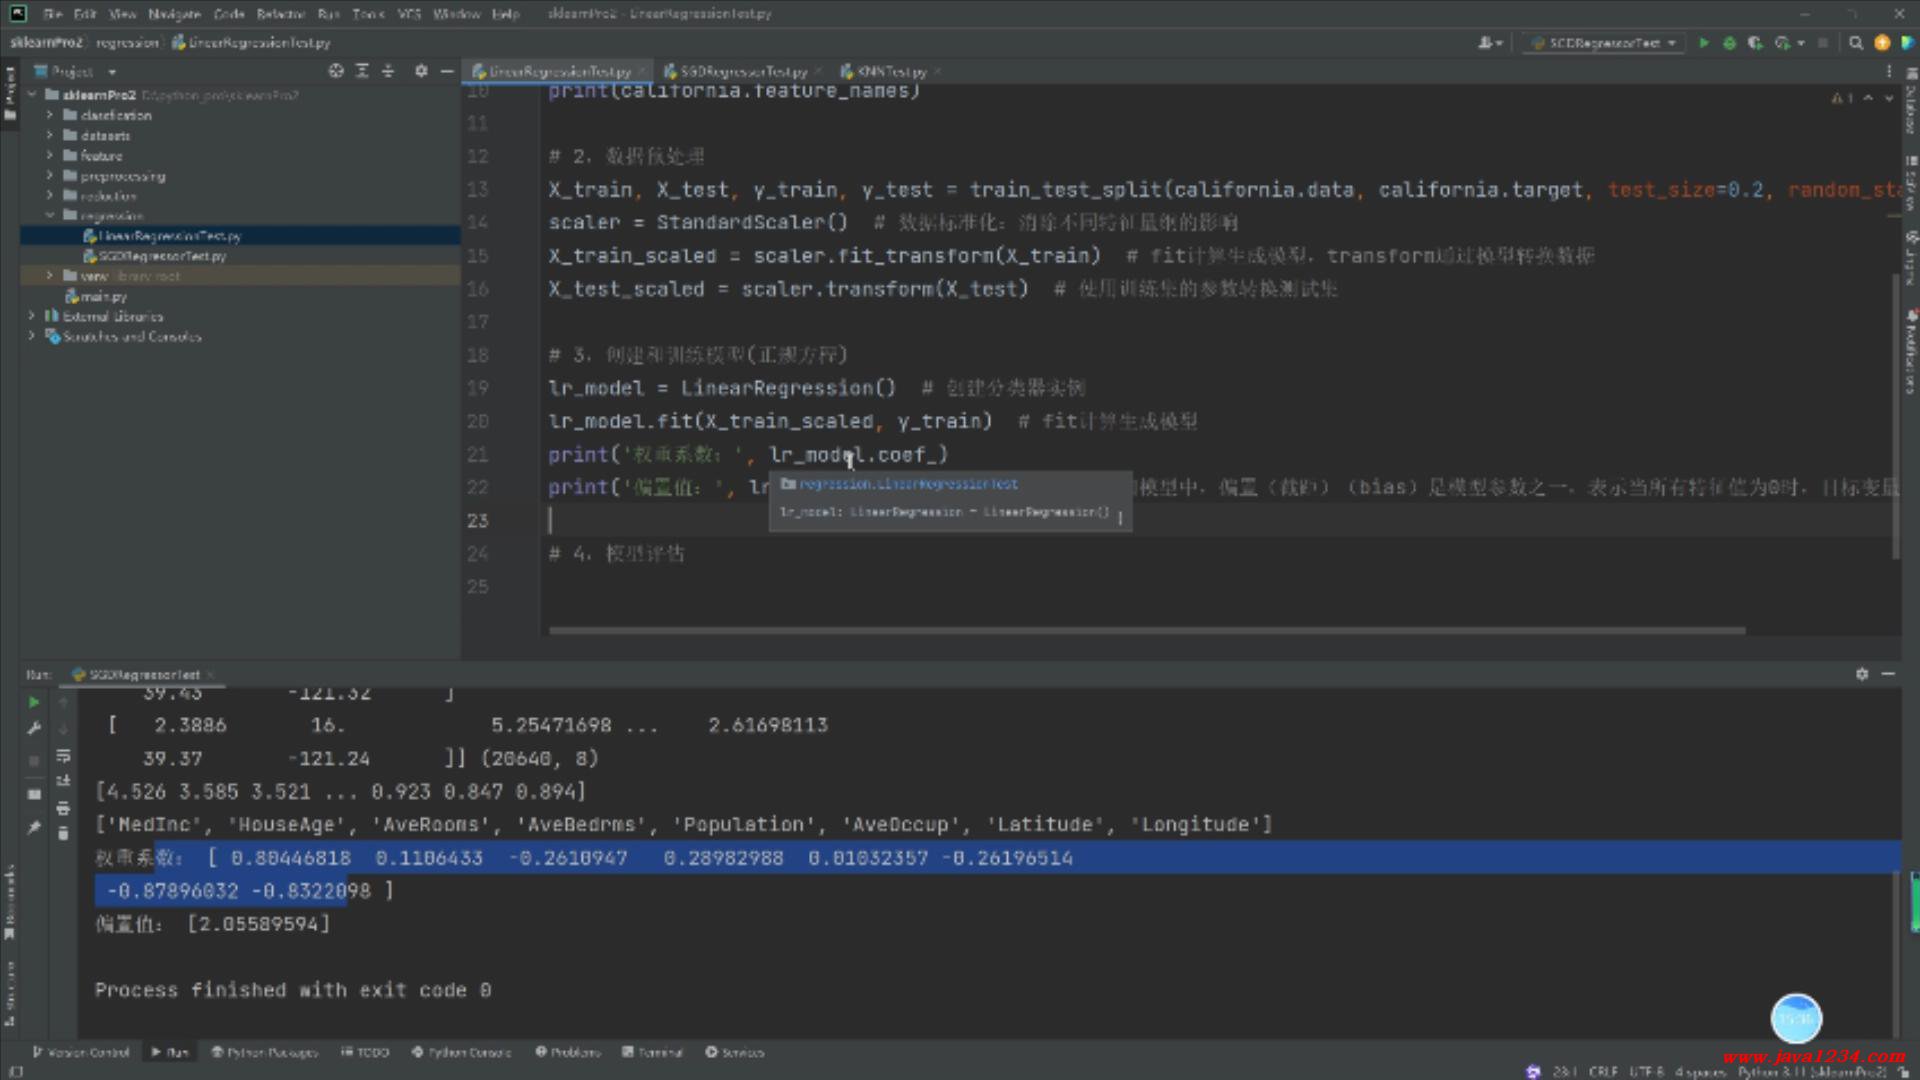This screenshot has width=1920, height=1080.
Task: Click Run with Coverage icon
Action: [x=1755, y=43]
